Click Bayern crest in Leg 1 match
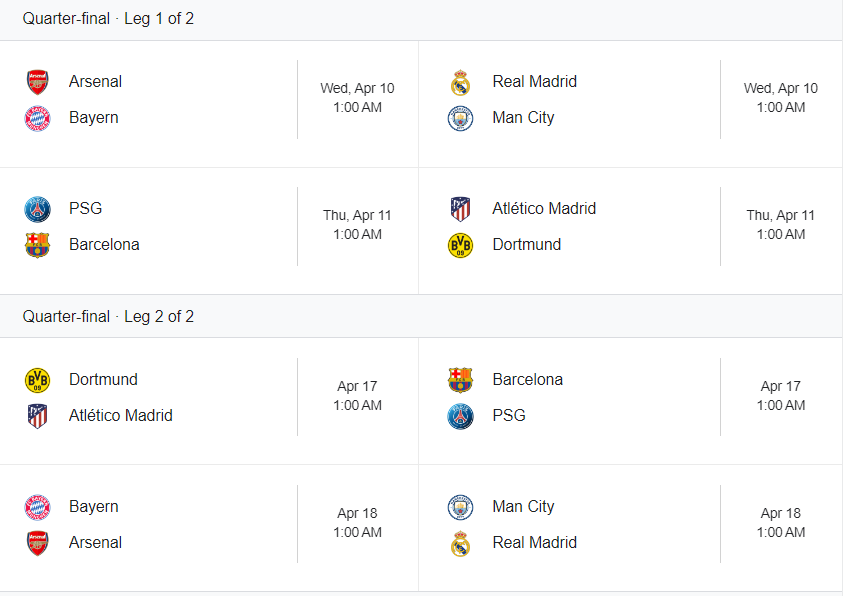Screen dimensions: 843x596 pos(38,118)
